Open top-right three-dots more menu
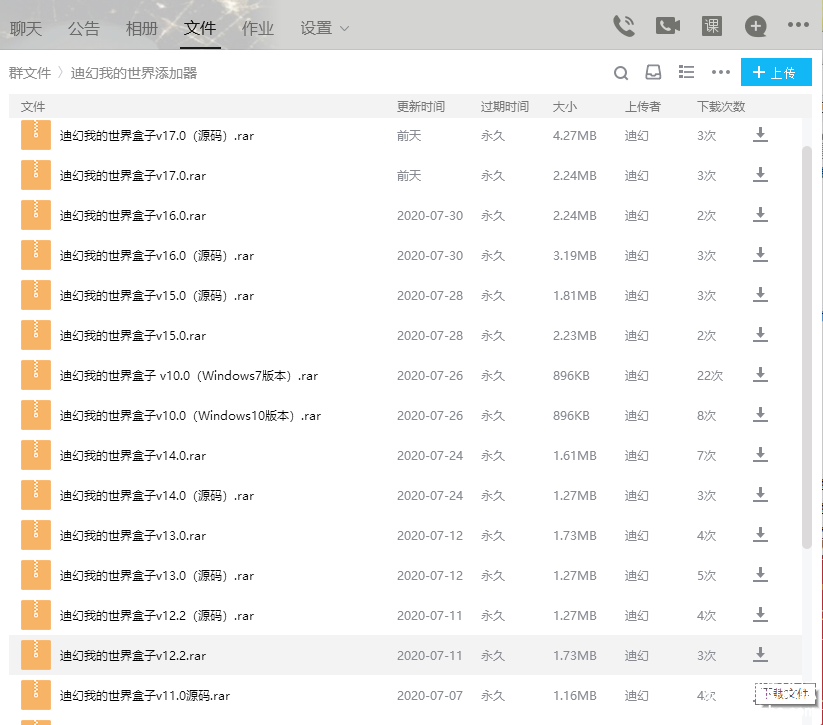823x725 pixels. click(x=797, y=26)
